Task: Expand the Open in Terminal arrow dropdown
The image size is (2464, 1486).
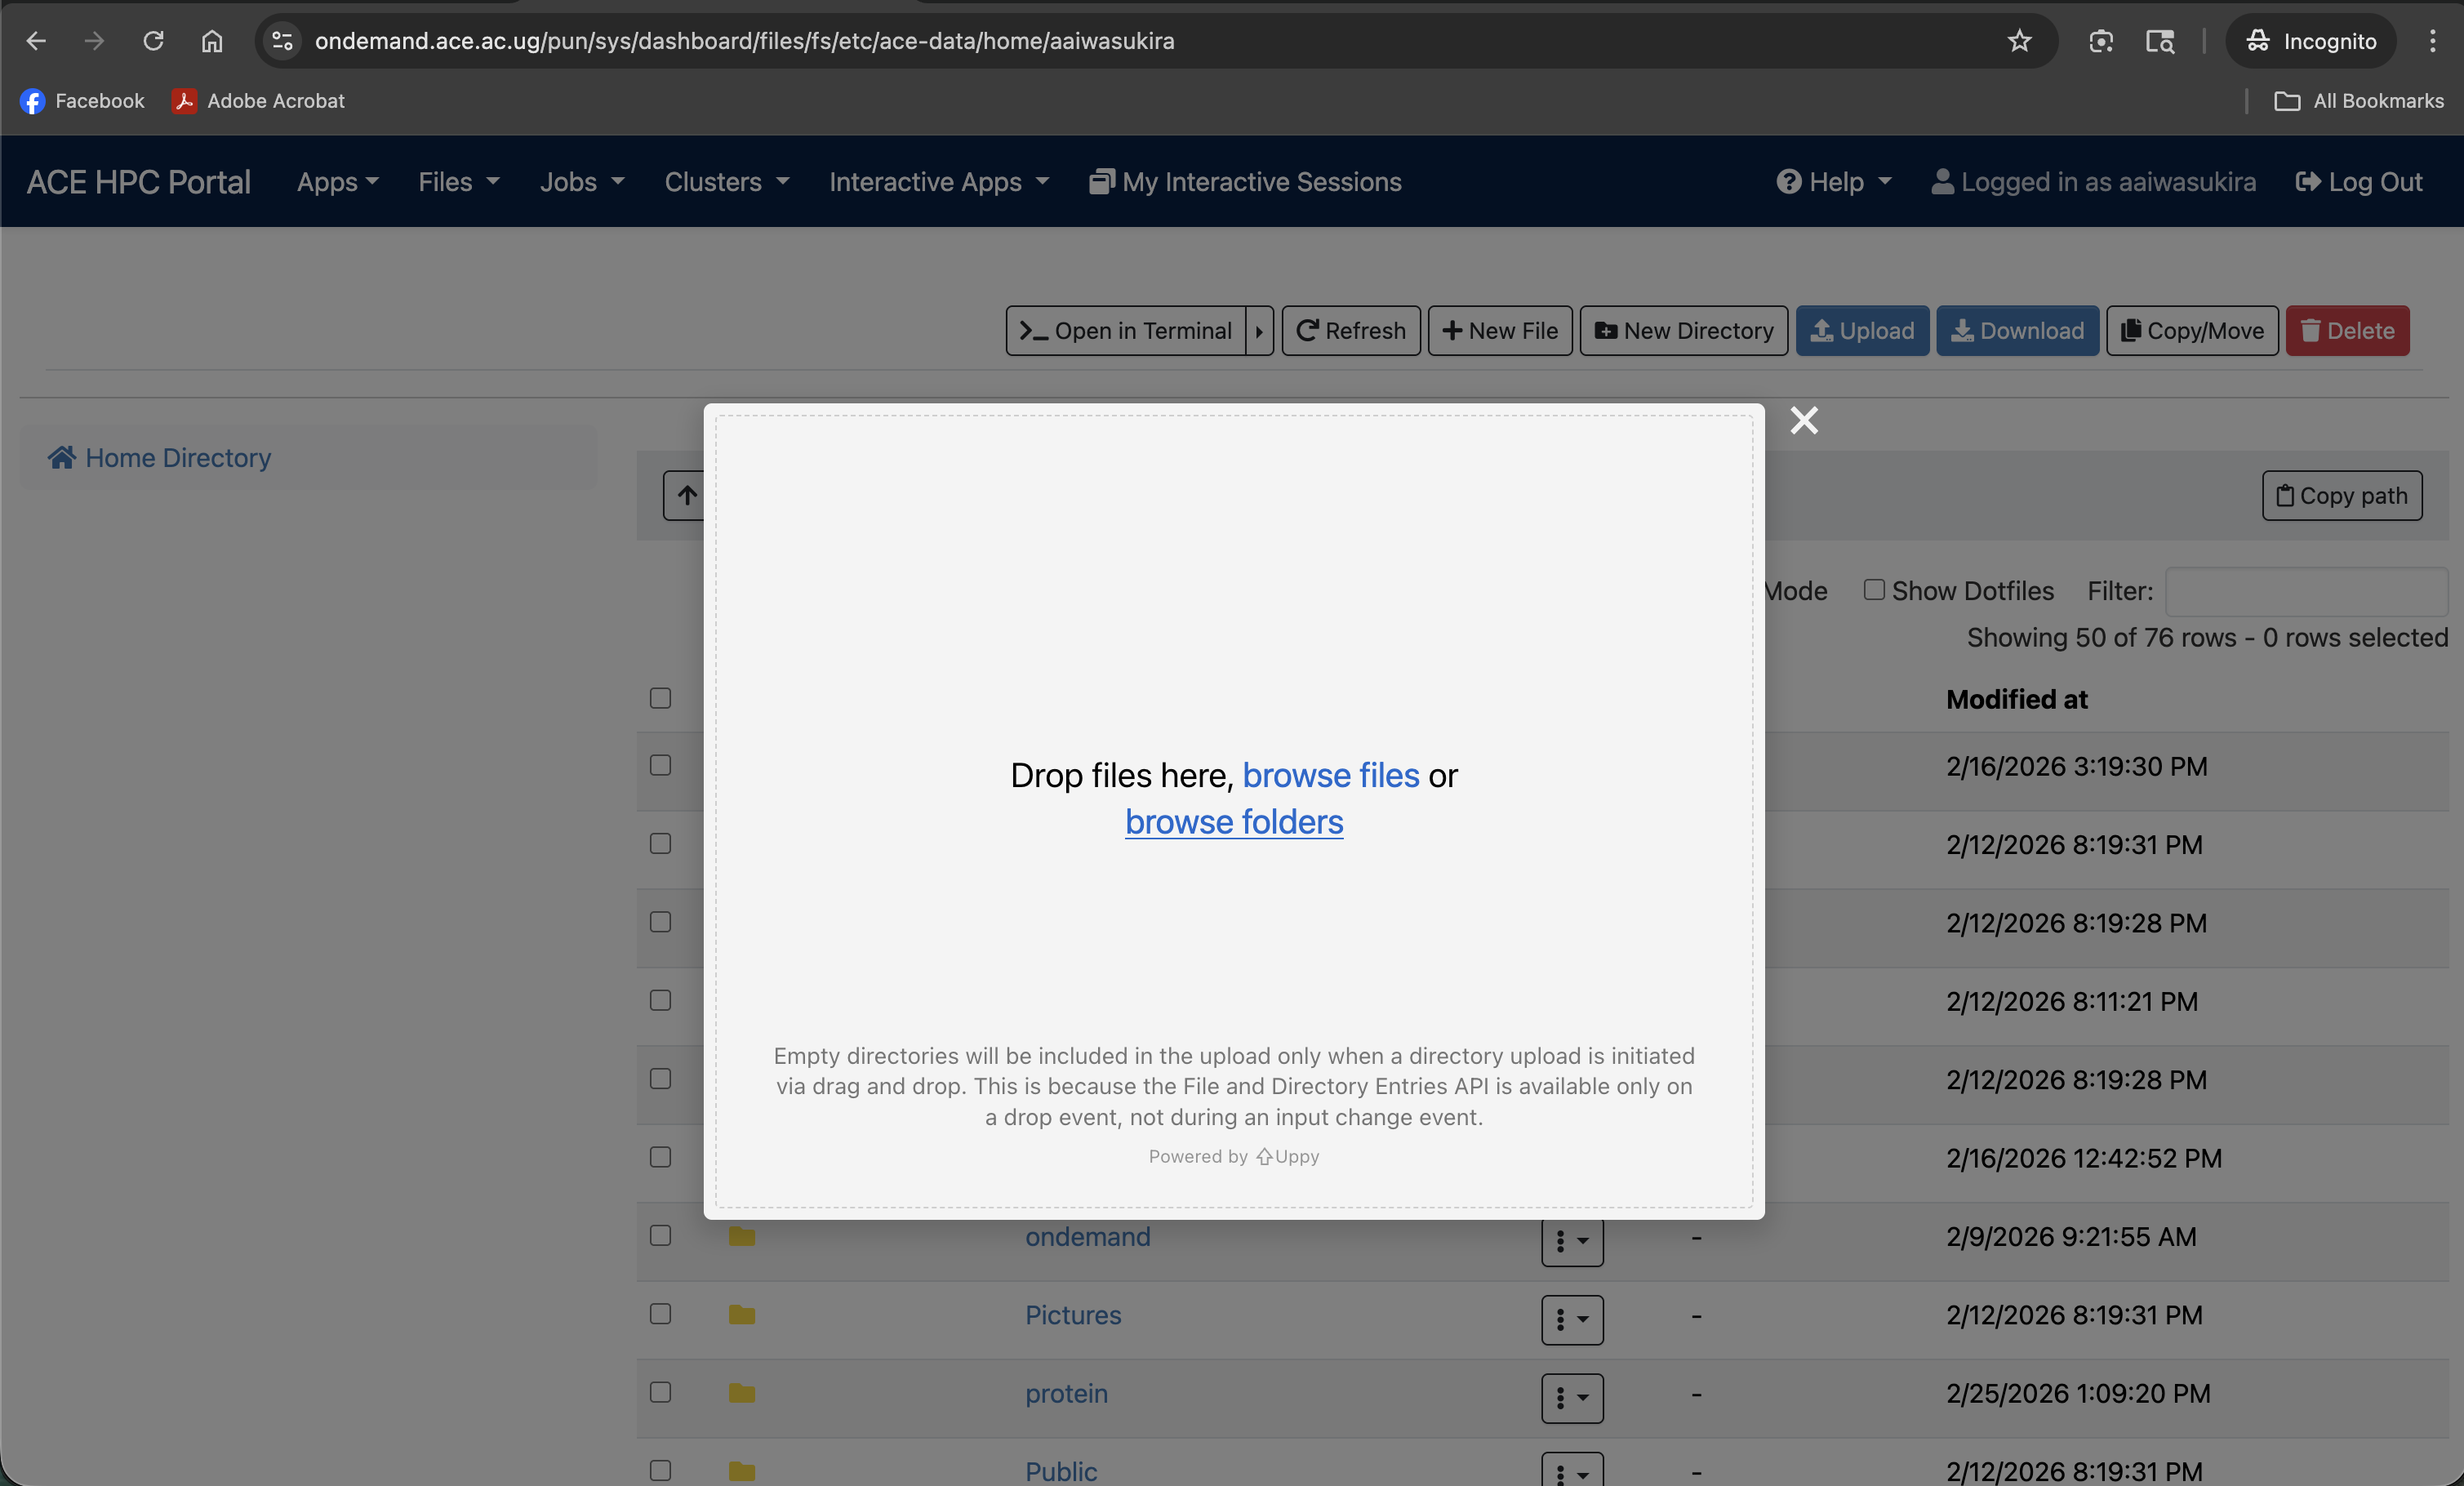Action: (1259, 331)
